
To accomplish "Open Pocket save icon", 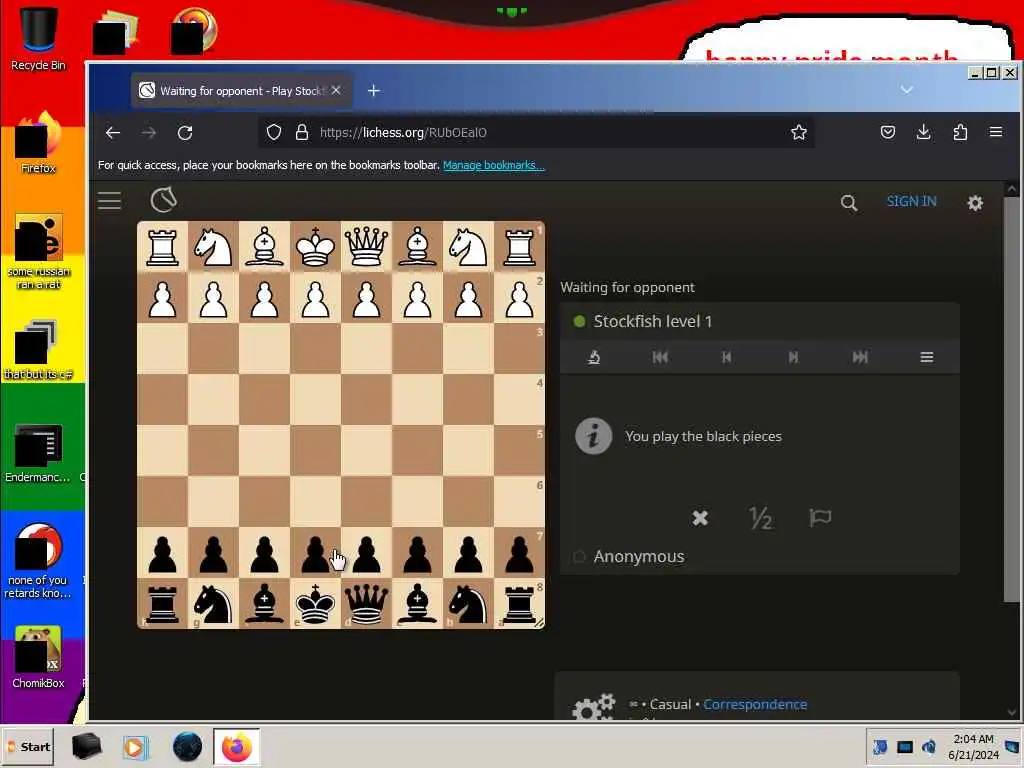I will coord(888,133).
